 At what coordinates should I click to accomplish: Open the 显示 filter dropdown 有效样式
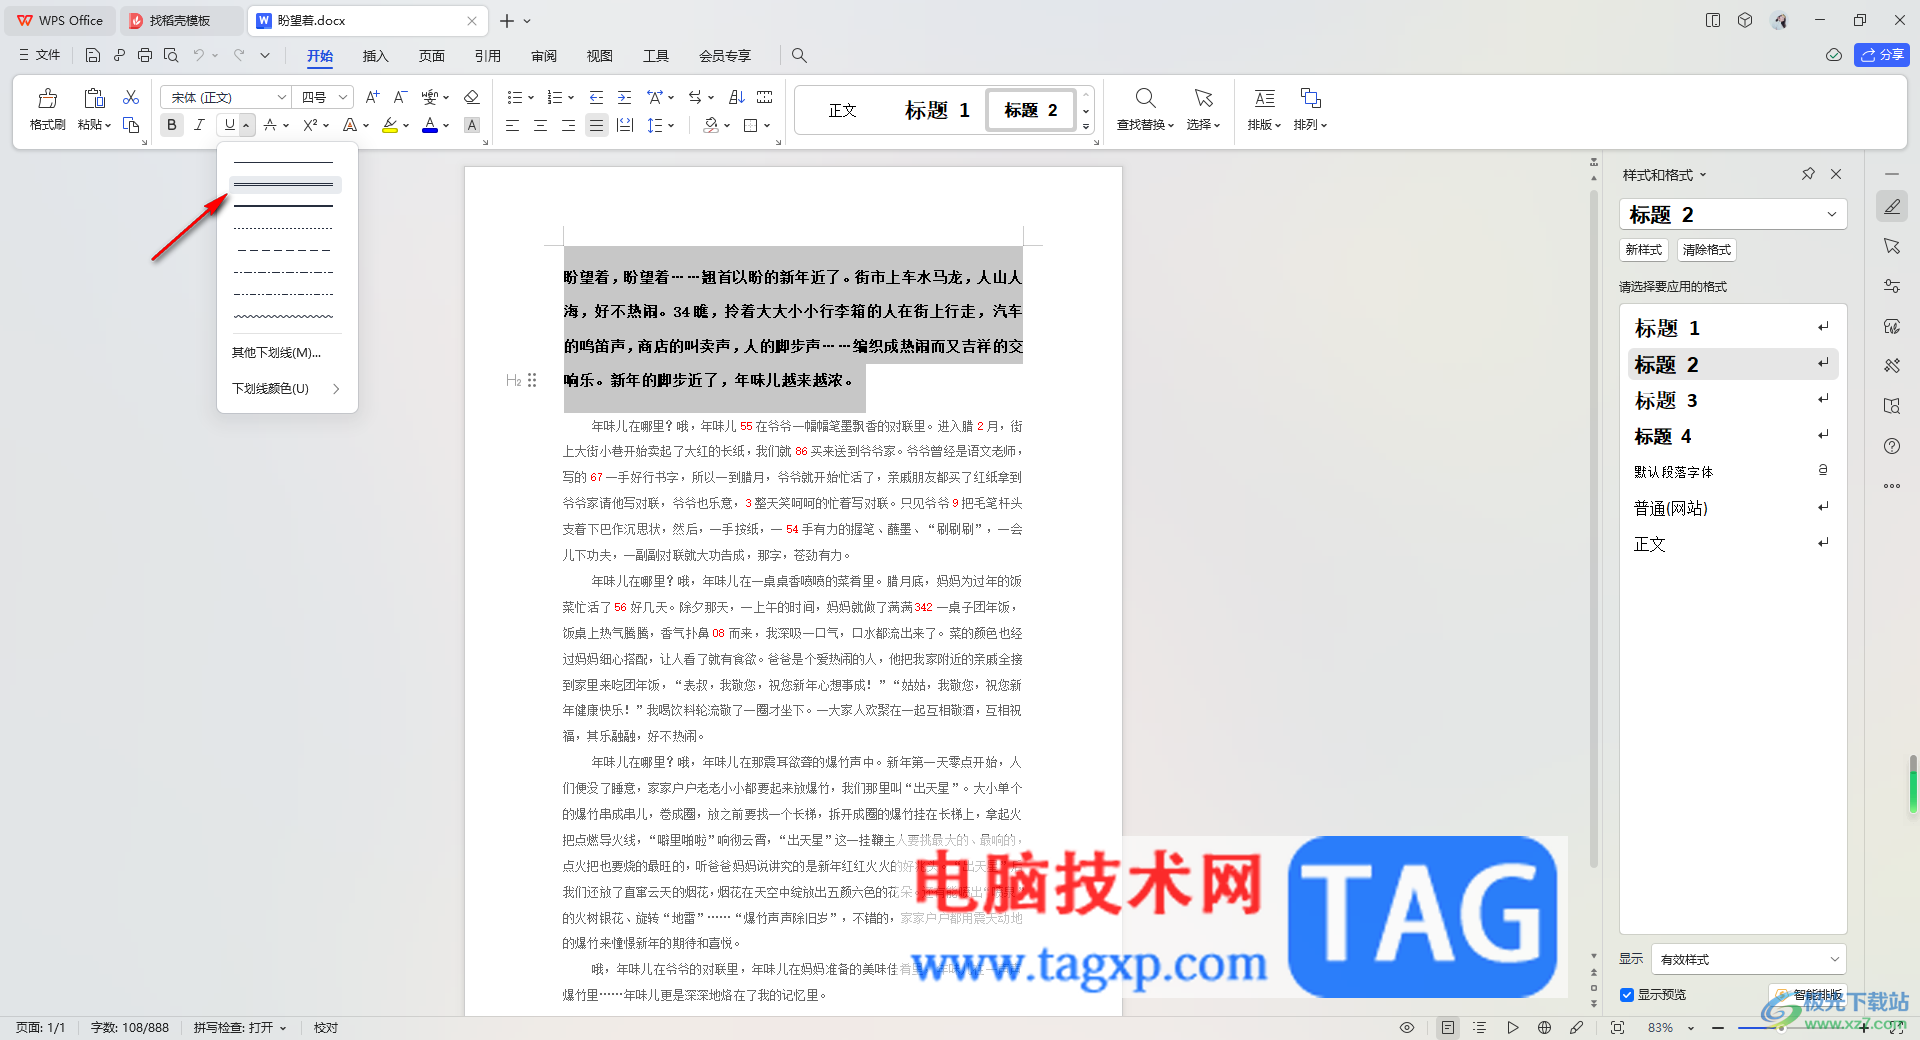click(x=1749, y=959)
